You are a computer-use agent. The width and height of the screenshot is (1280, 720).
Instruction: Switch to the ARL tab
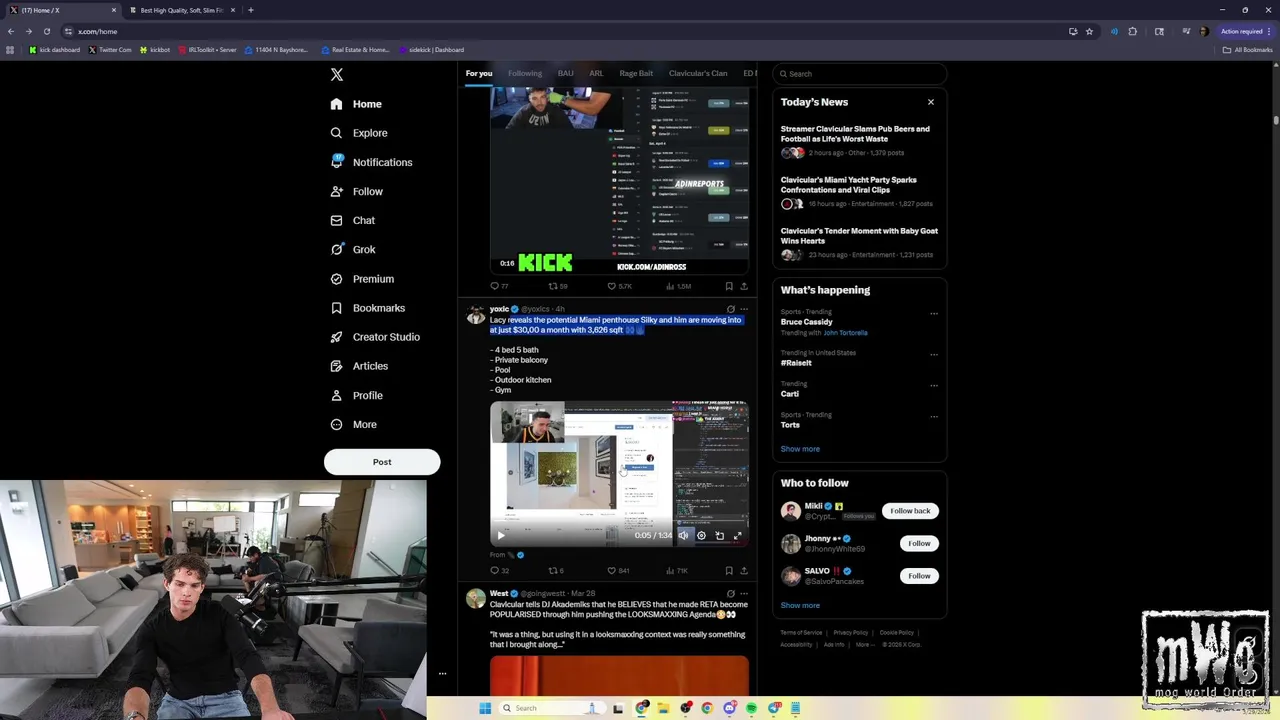596,73
